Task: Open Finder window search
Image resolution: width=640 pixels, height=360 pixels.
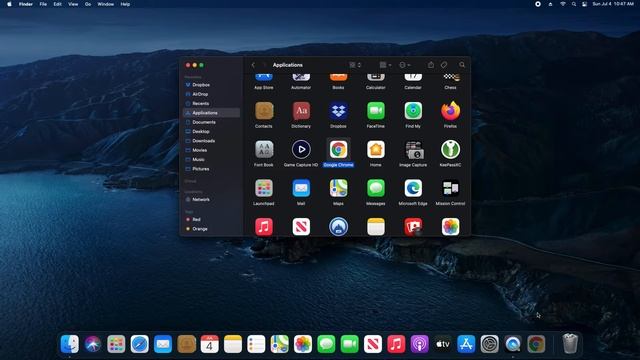Action: [x=462, y=65]
